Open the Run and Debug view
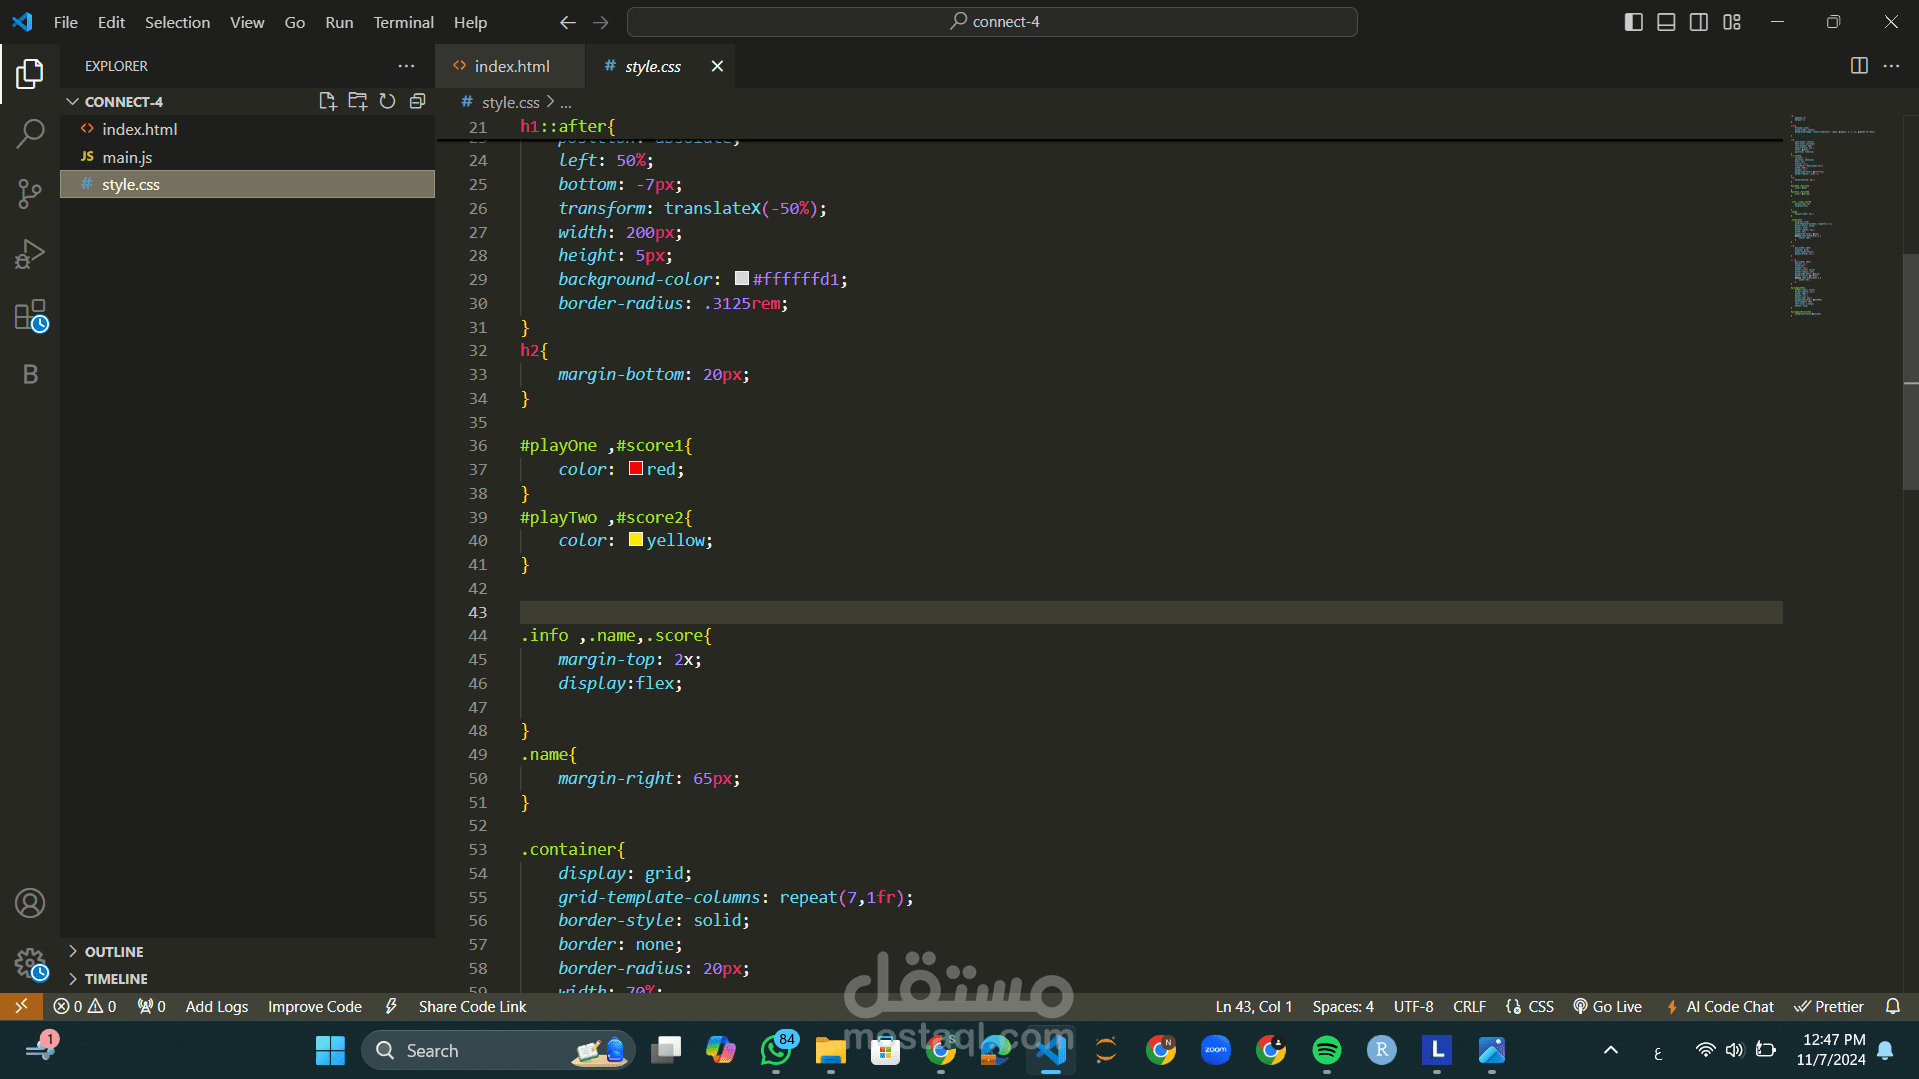This screenshot has height=1079, width=1919. [x=30, y=254]
